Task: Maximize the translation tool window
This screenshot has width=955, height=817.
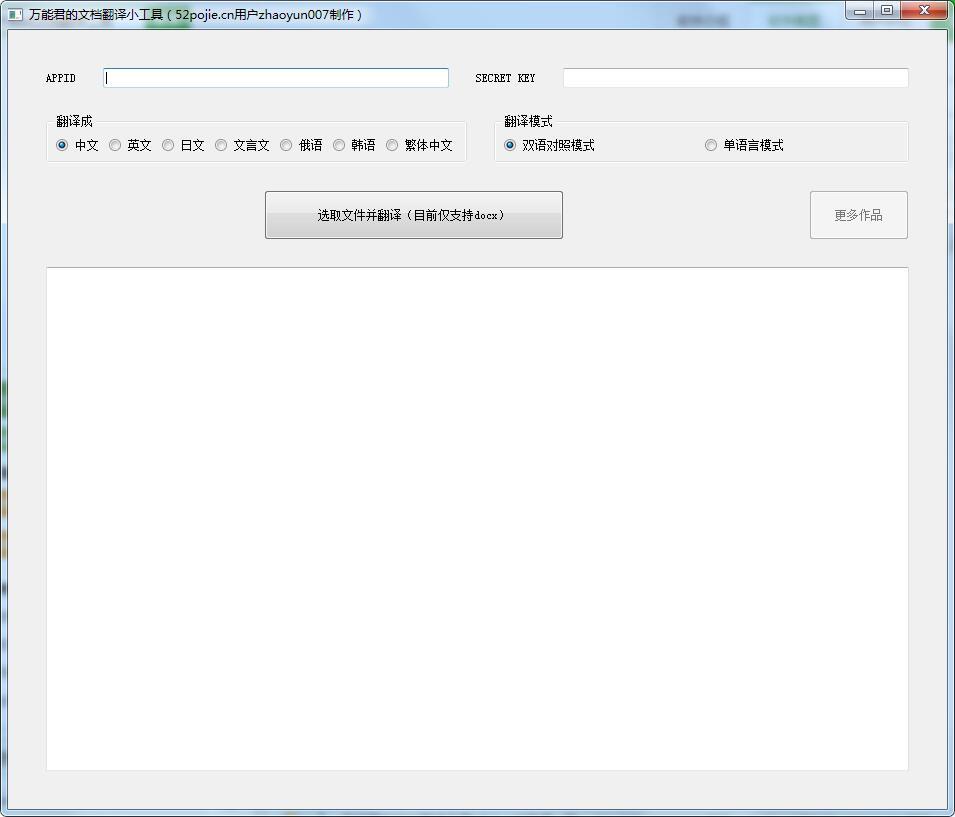Action: [x=887, y=11]
